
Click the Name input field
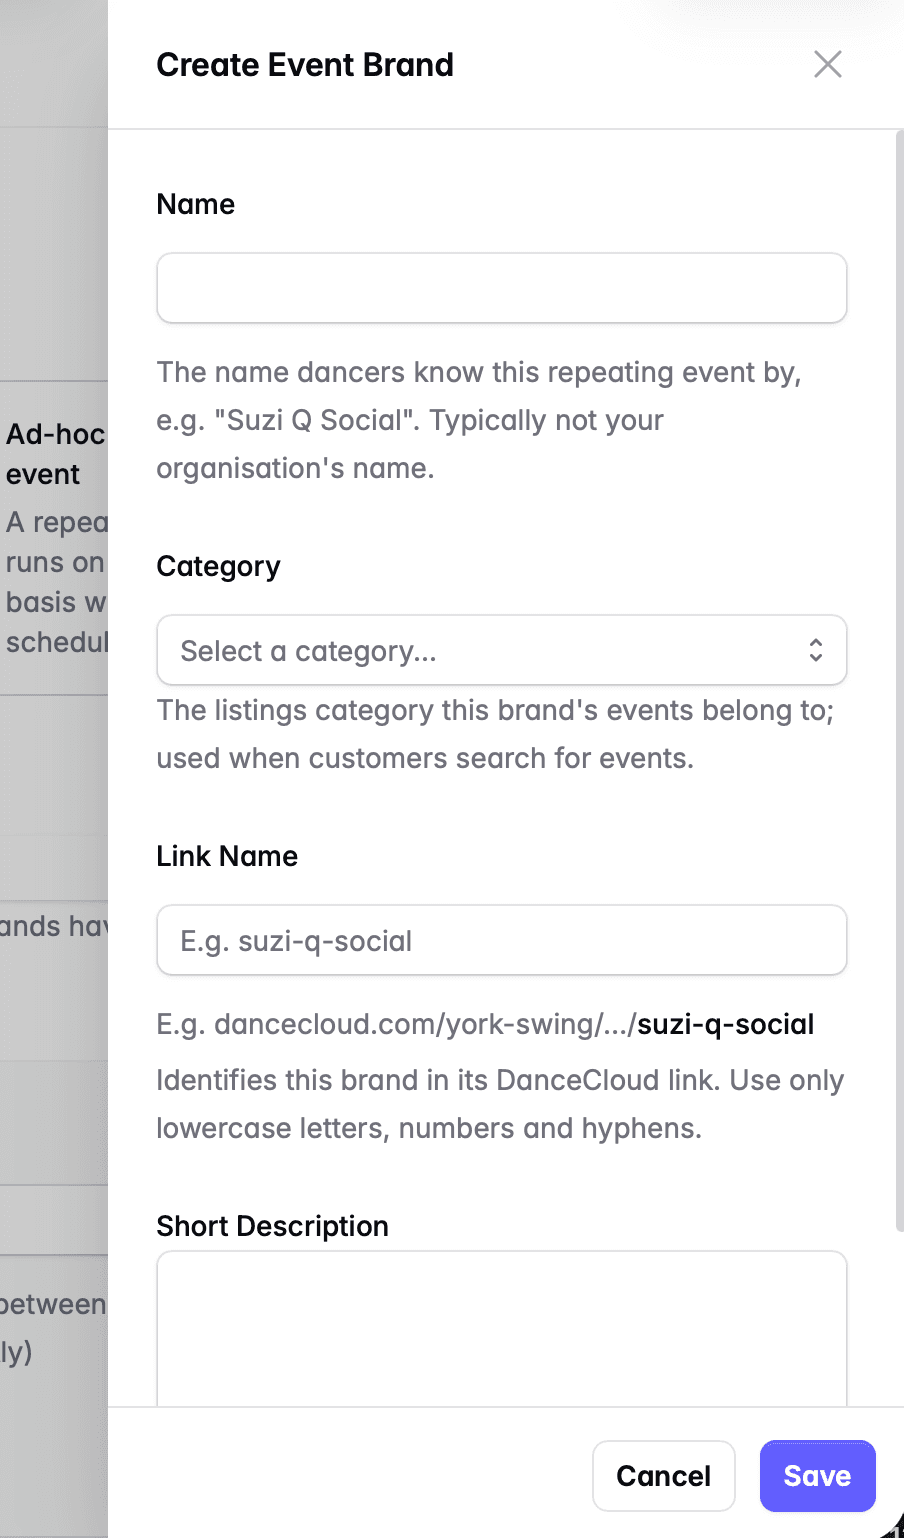coord(502,288)
